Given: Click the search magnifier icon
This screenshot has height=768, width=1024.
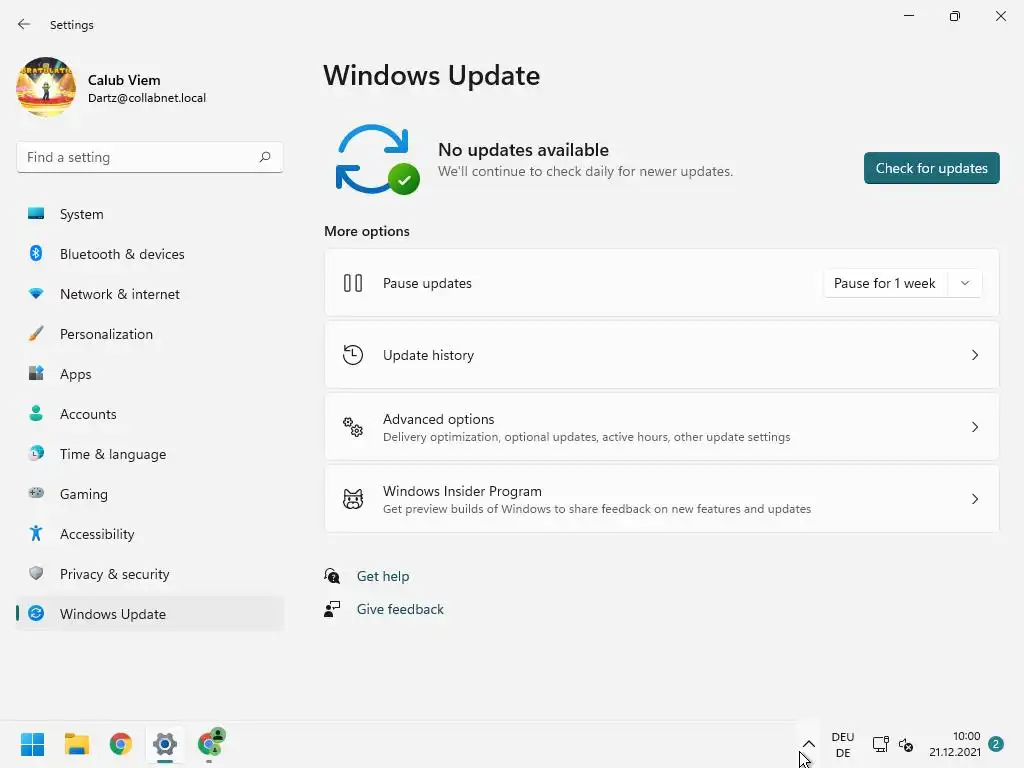Looking at the screenshot, I should click(x=264, y=157).
